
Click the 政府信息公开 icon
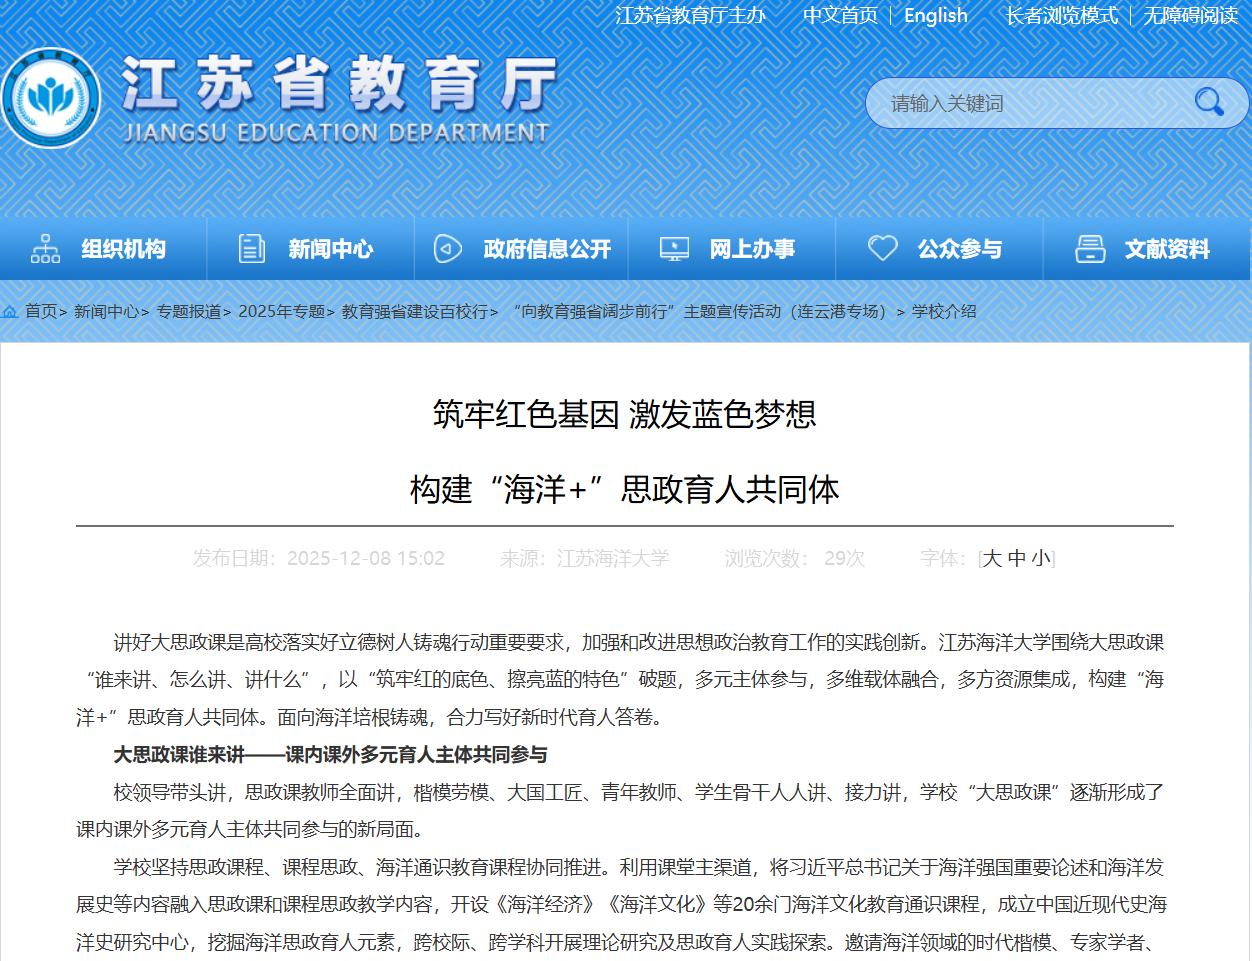(x=447, y=249)
